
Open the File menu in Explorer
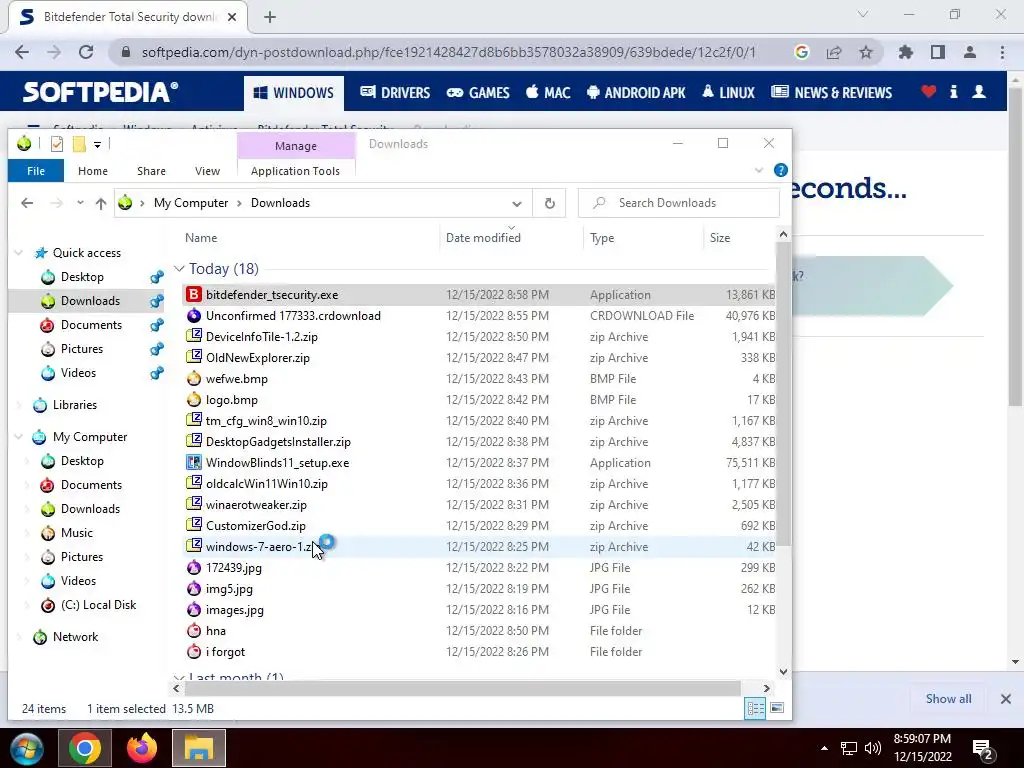click(x=36, y=170)
